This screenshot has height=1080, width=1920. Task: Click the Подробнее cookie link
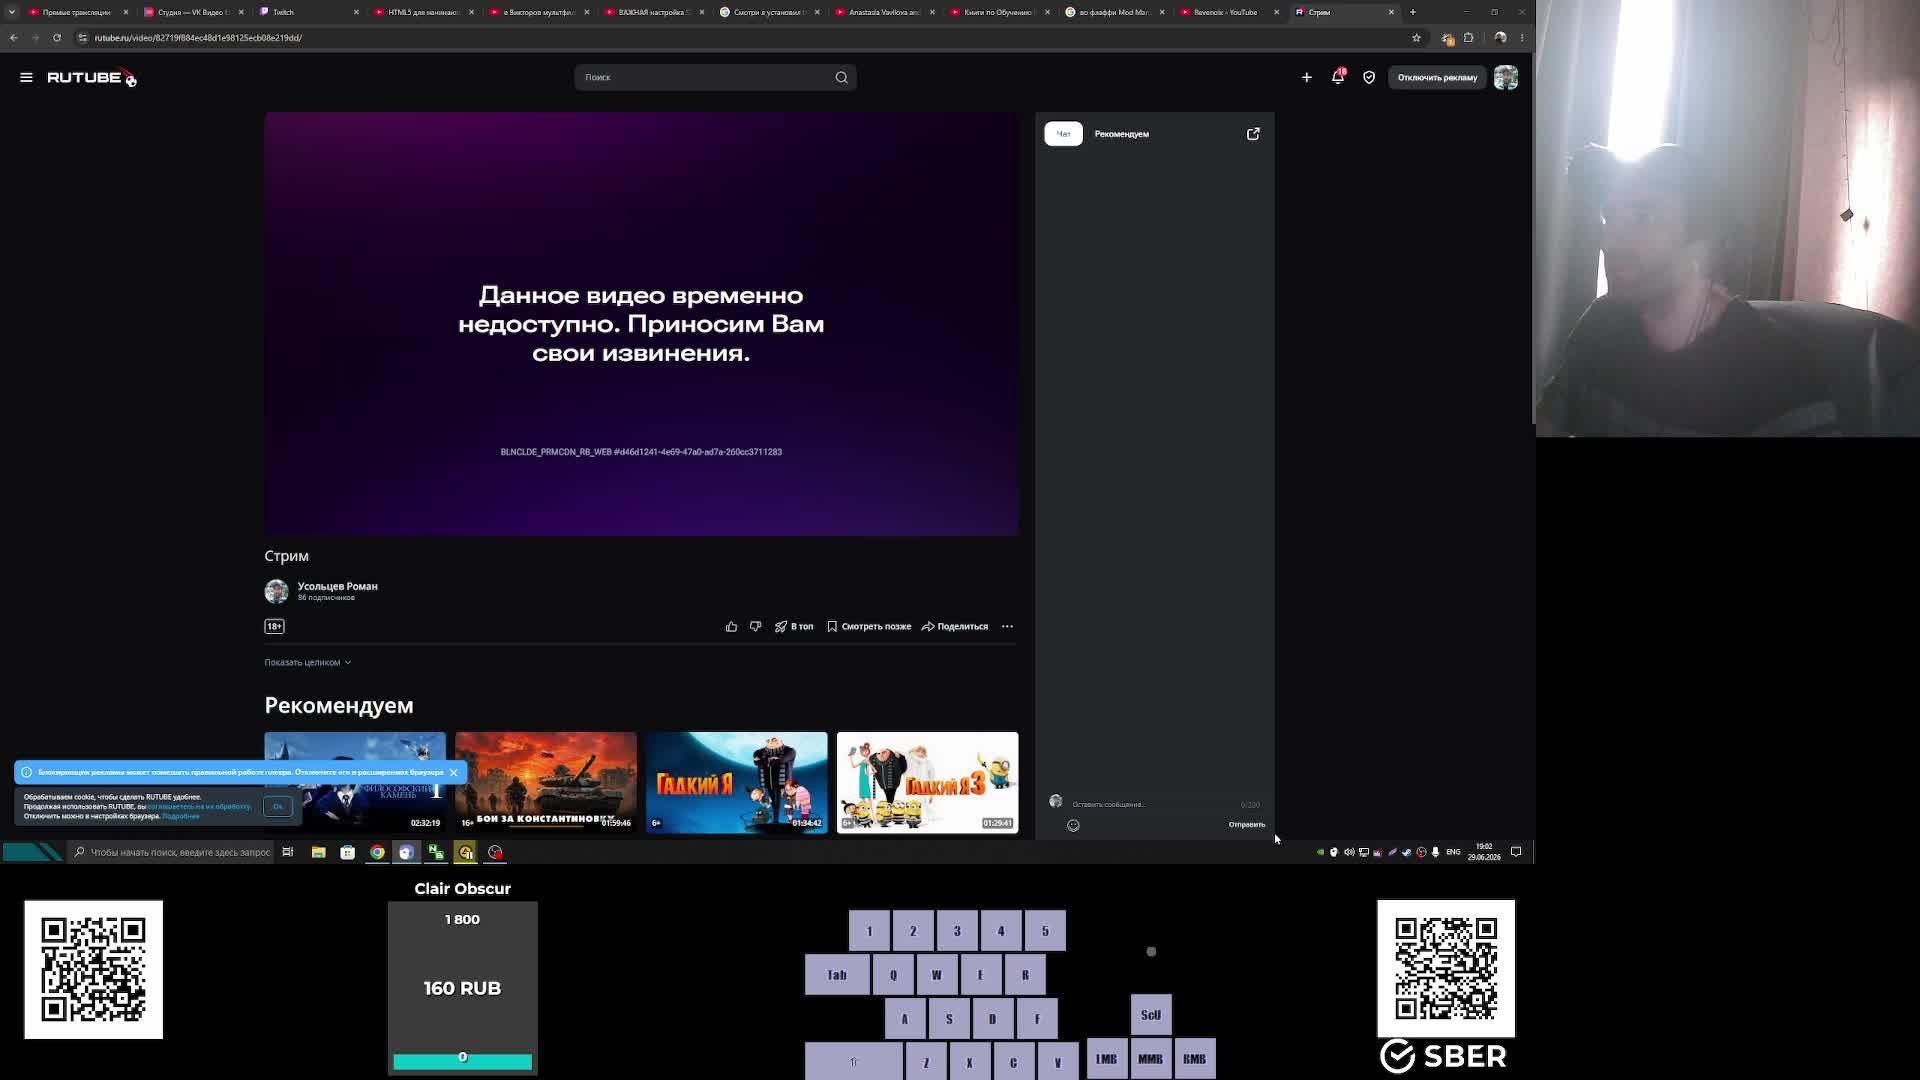coord(181,816)
